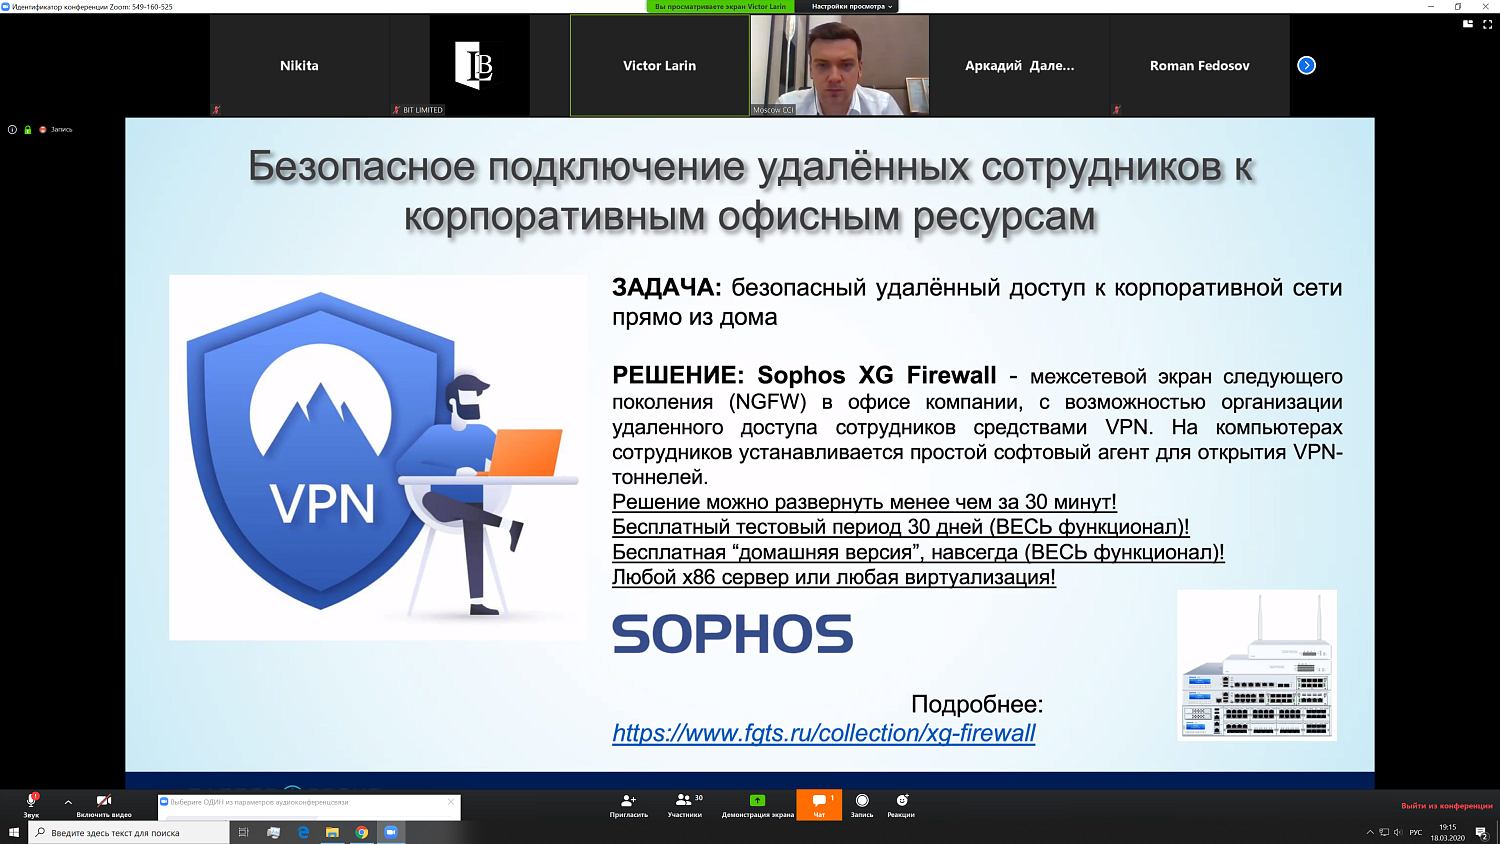The image size is (1500, 844).
Task: Open Google Chrome from the taskbar
Action: point(362,832)
